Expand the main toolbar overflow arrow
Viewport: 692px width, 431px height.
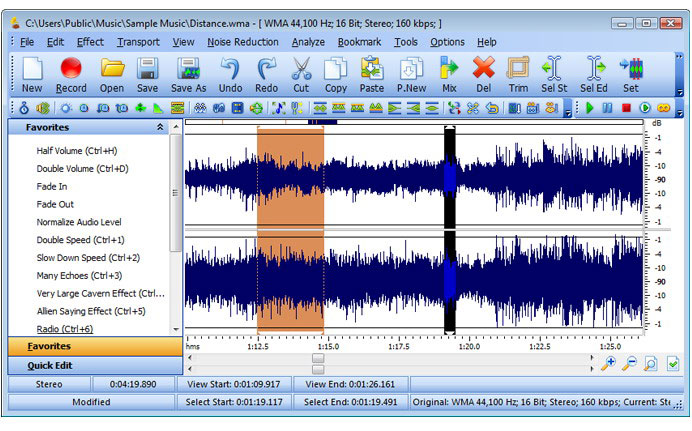click(680, 92)
